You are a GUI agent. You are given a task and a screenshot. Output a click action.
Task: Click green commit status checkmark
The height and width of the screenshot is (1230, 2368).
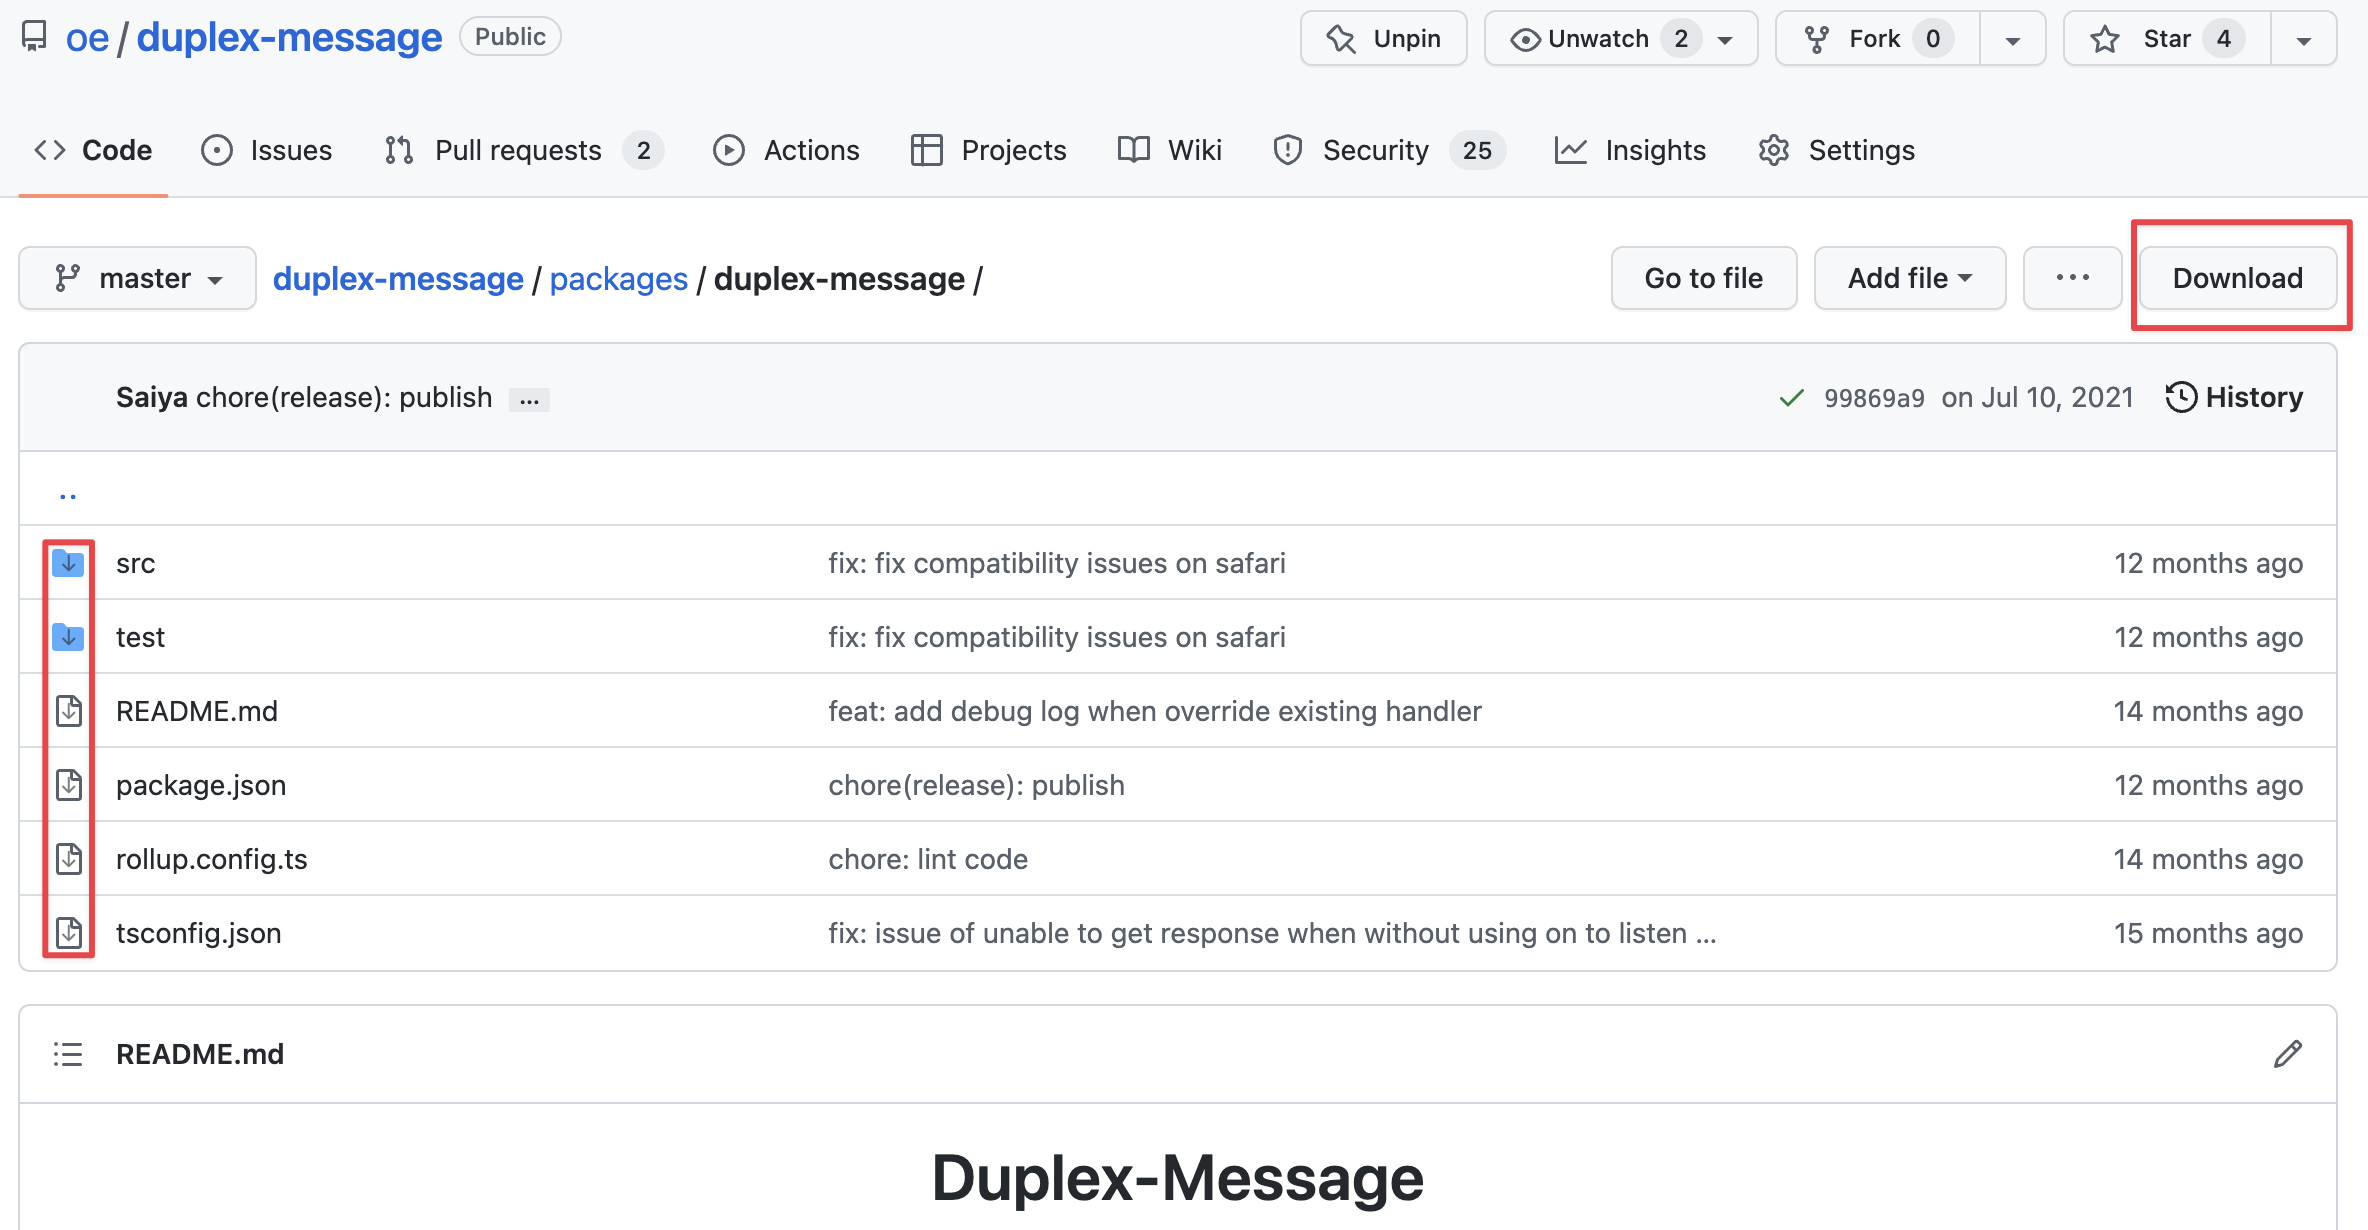(1791, 398)
